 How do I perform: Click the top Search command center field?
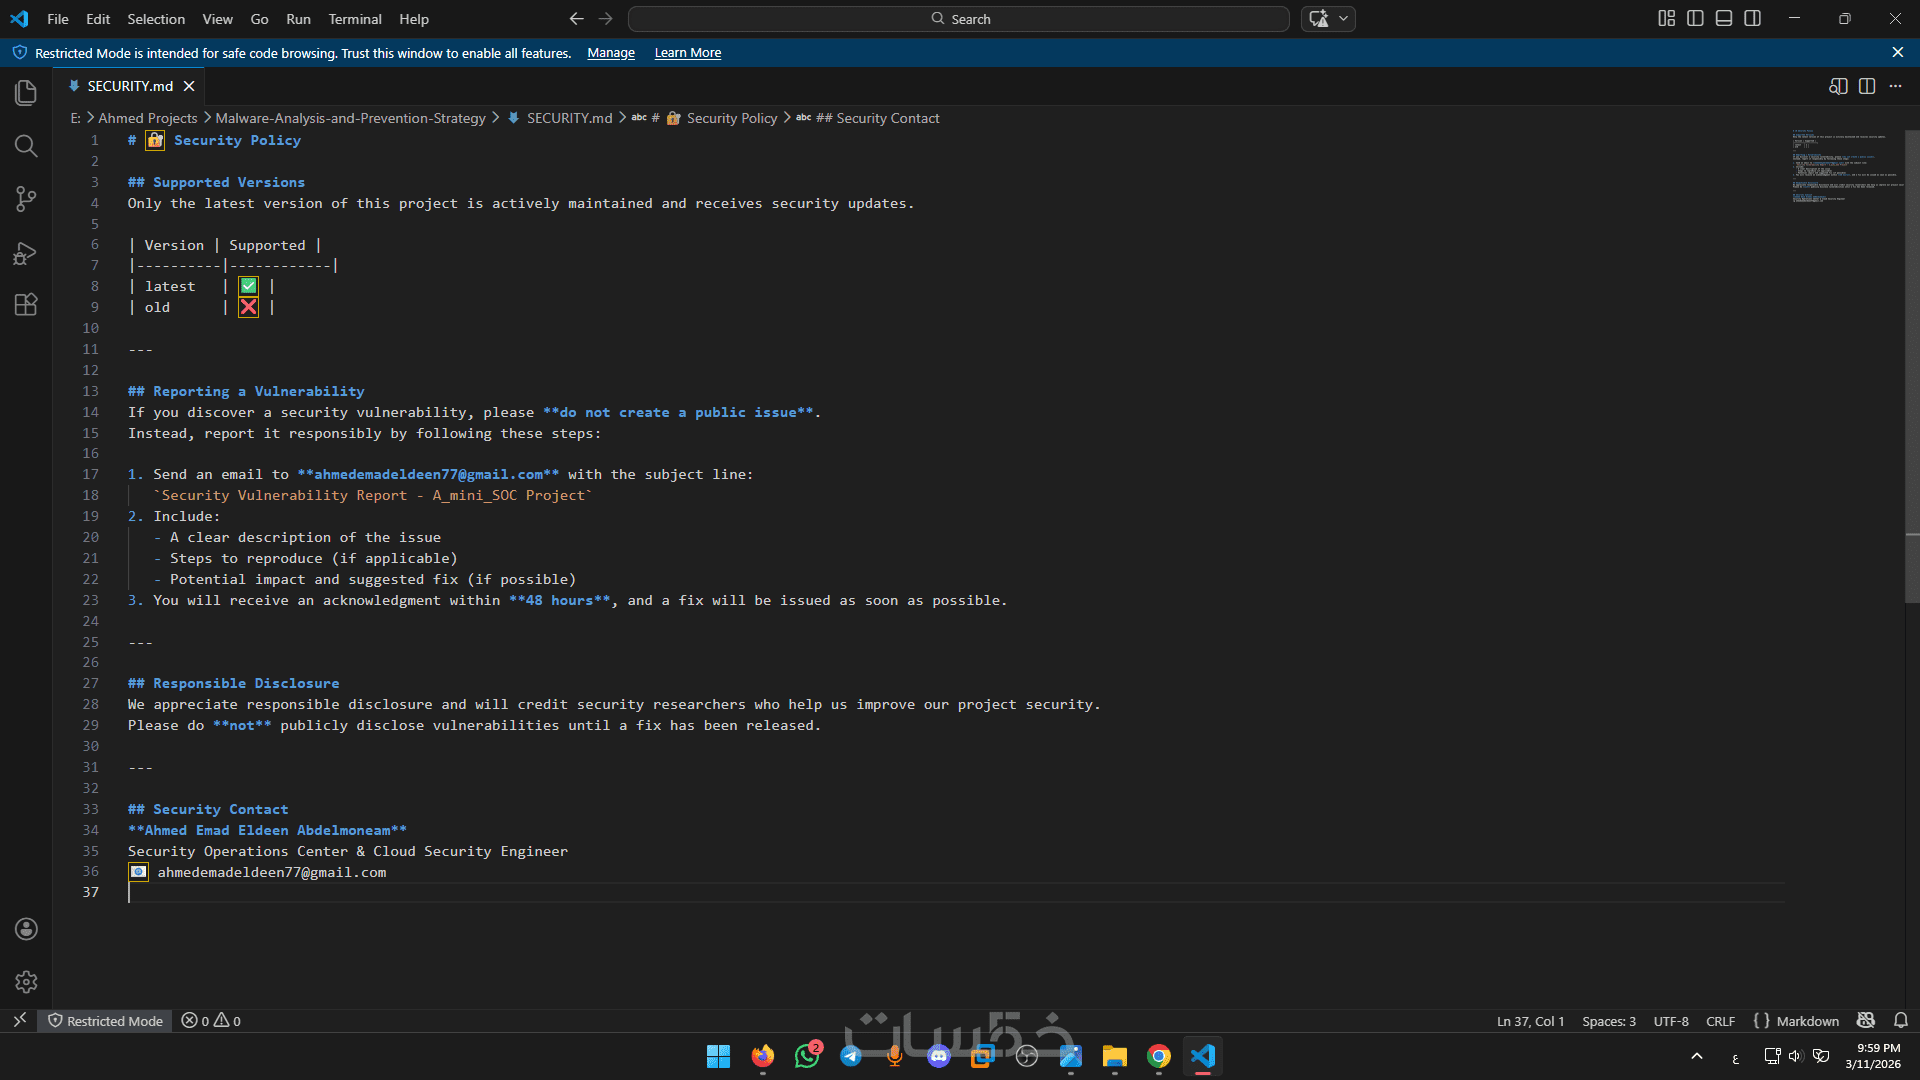pos(958,19)
